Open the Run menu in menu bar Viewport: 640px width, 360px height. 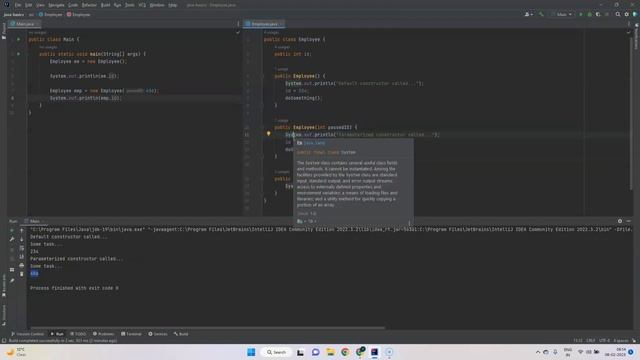pyautogui.click(x=118, y=5)
